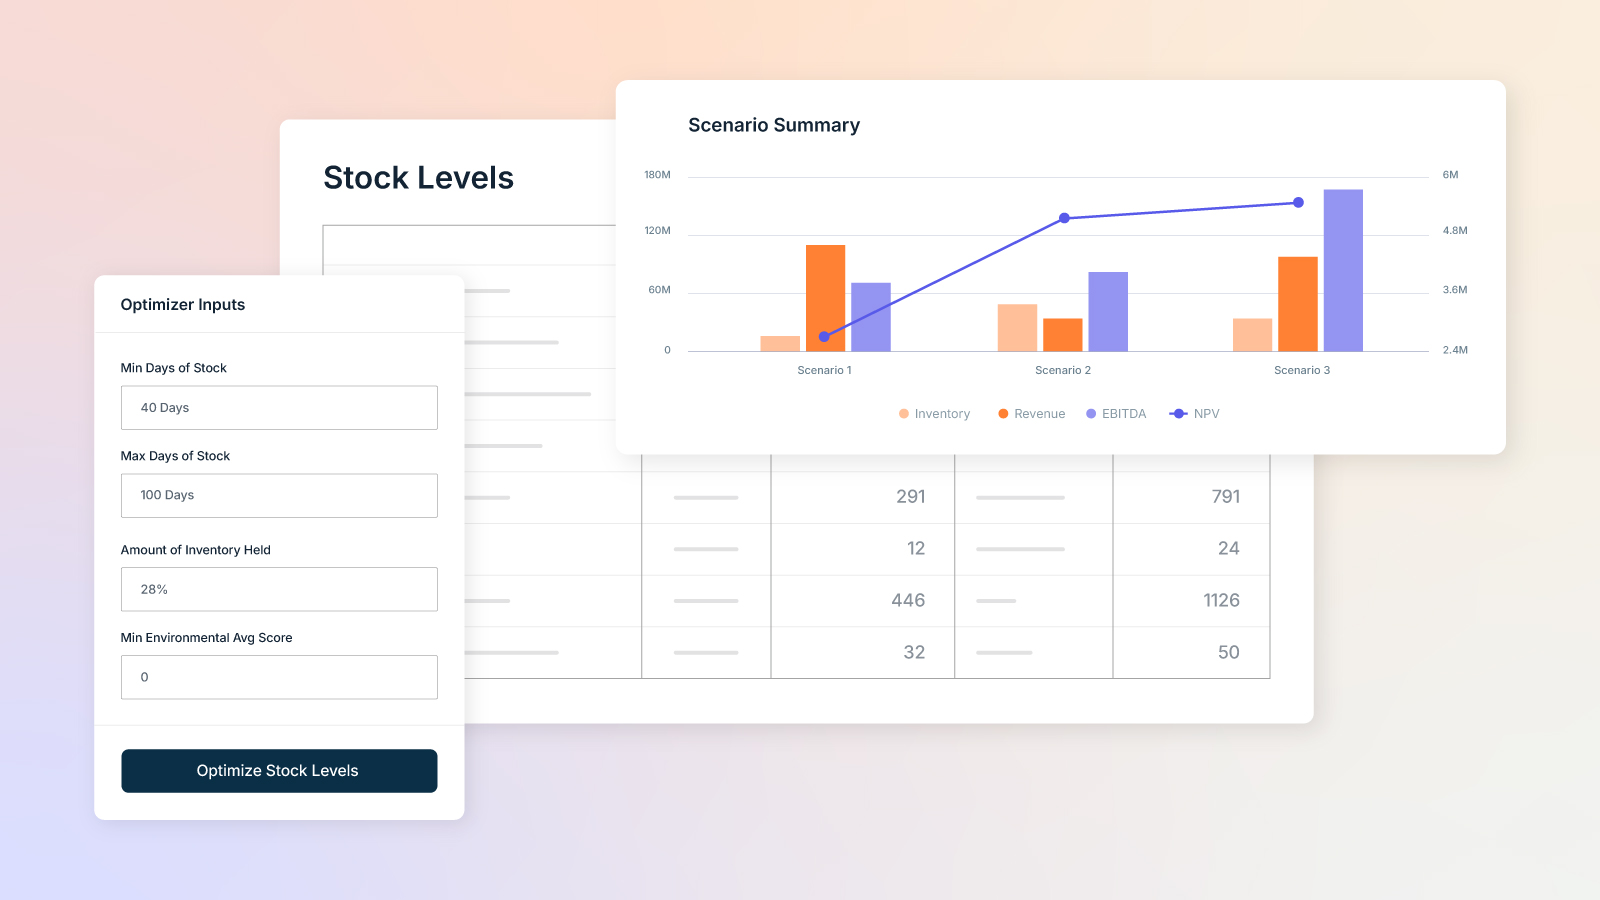1600x900 pixels.
Task: Select the NPV data point for Scenario 3
Action: tap(1298, 203)
